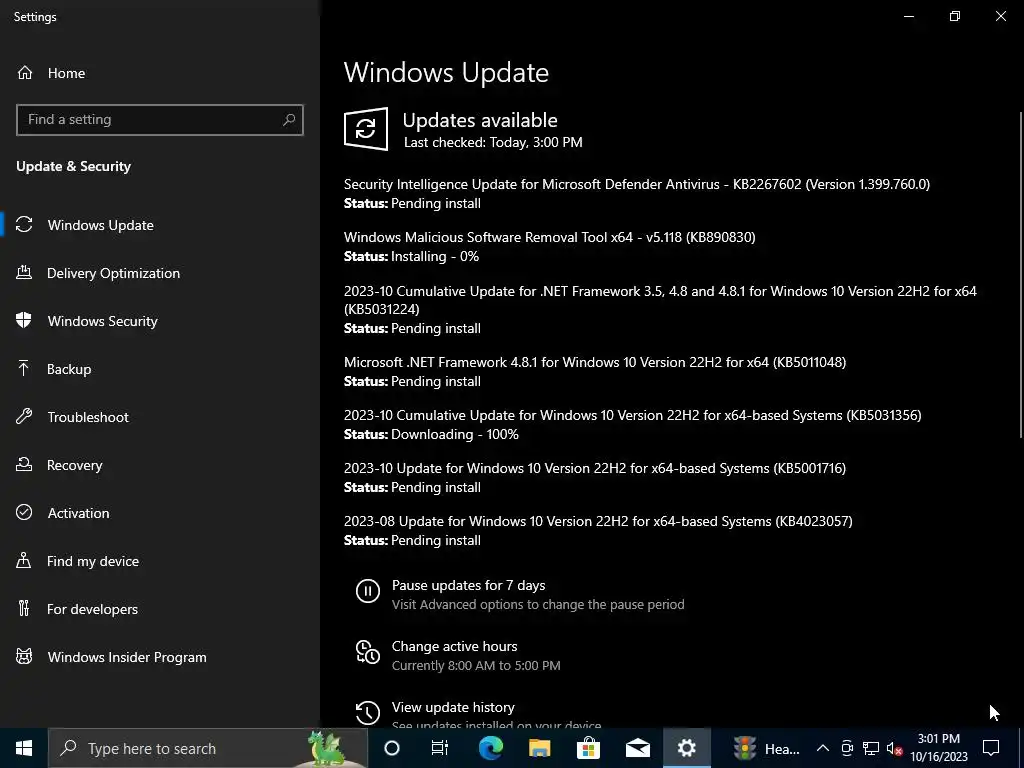The width and height of the screenshot is (1024, 768).
Task: Click the Delivery Optimization icon
Action: (24, 272)
